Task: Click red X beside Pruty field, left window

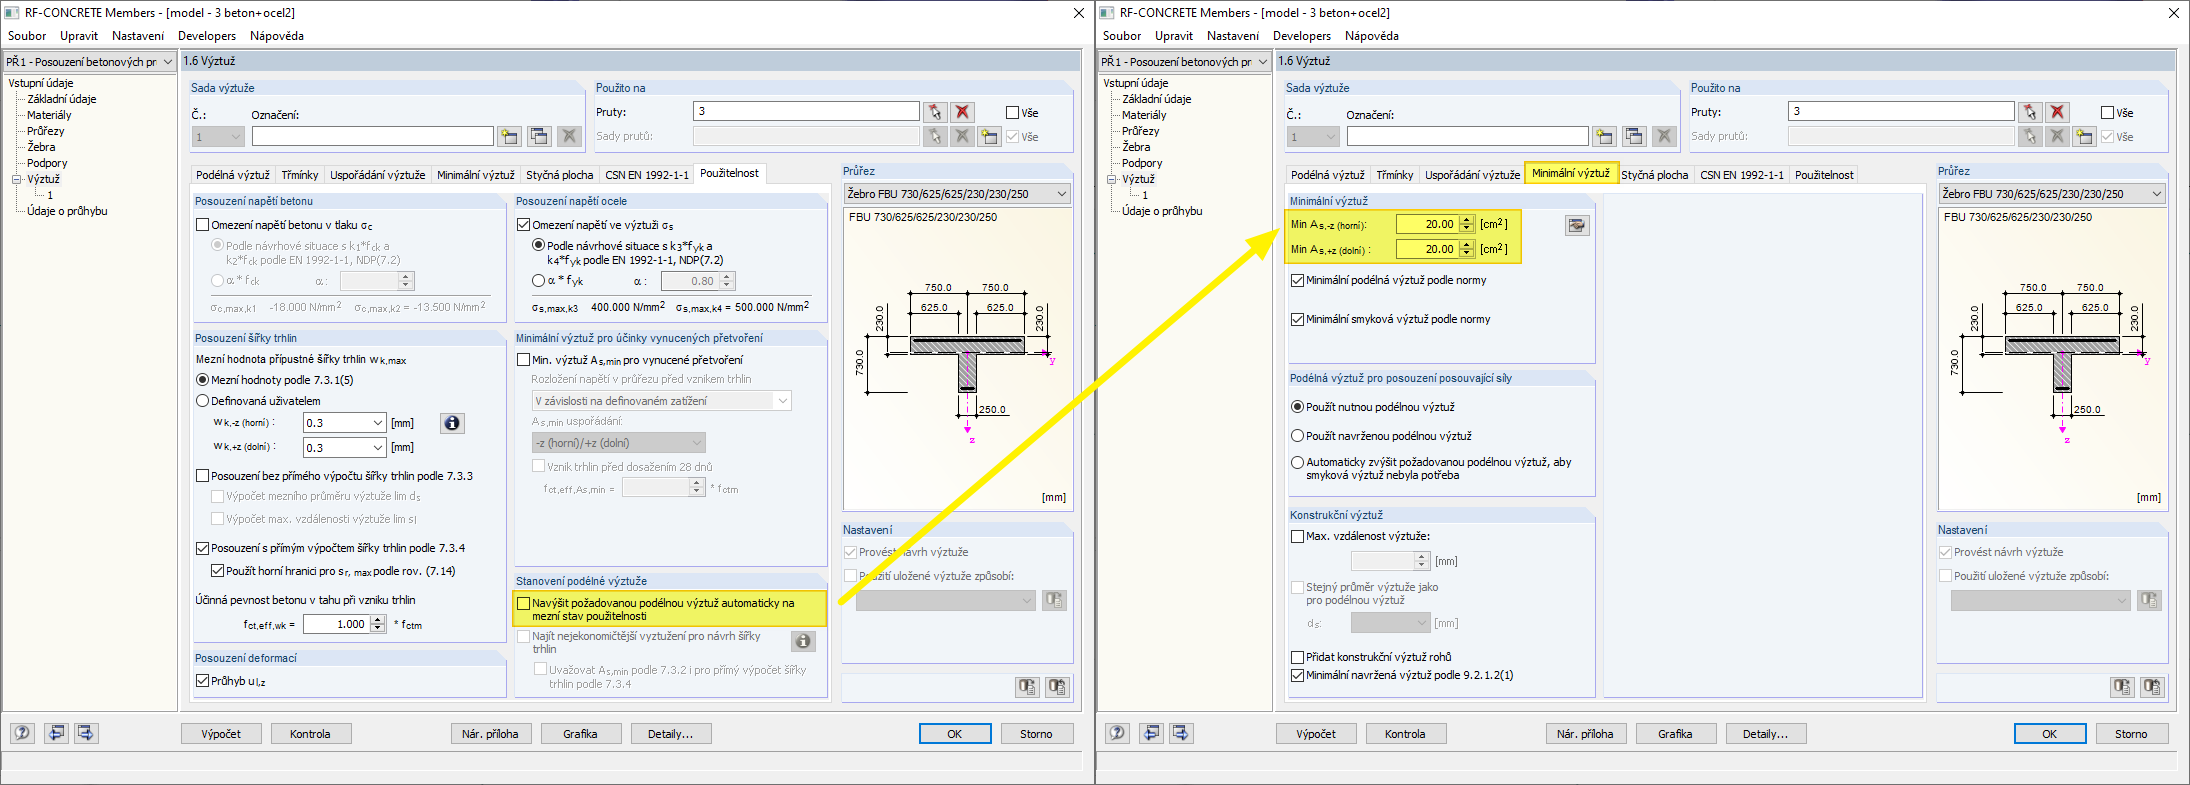Action: [x=962, y=112]
